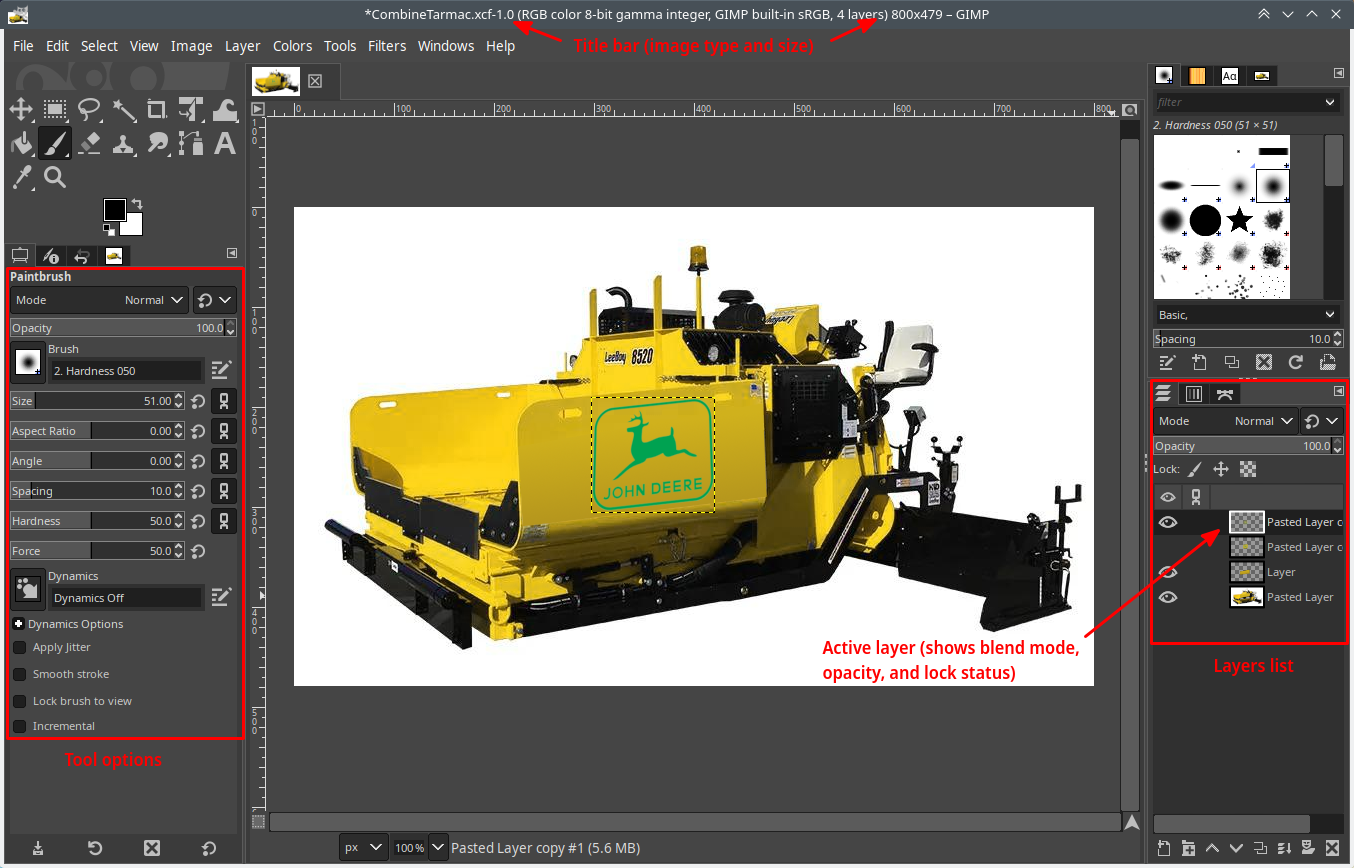Select the Text tool
The height and width of the screenshot is (868, 1354).
tap(225, 143)
